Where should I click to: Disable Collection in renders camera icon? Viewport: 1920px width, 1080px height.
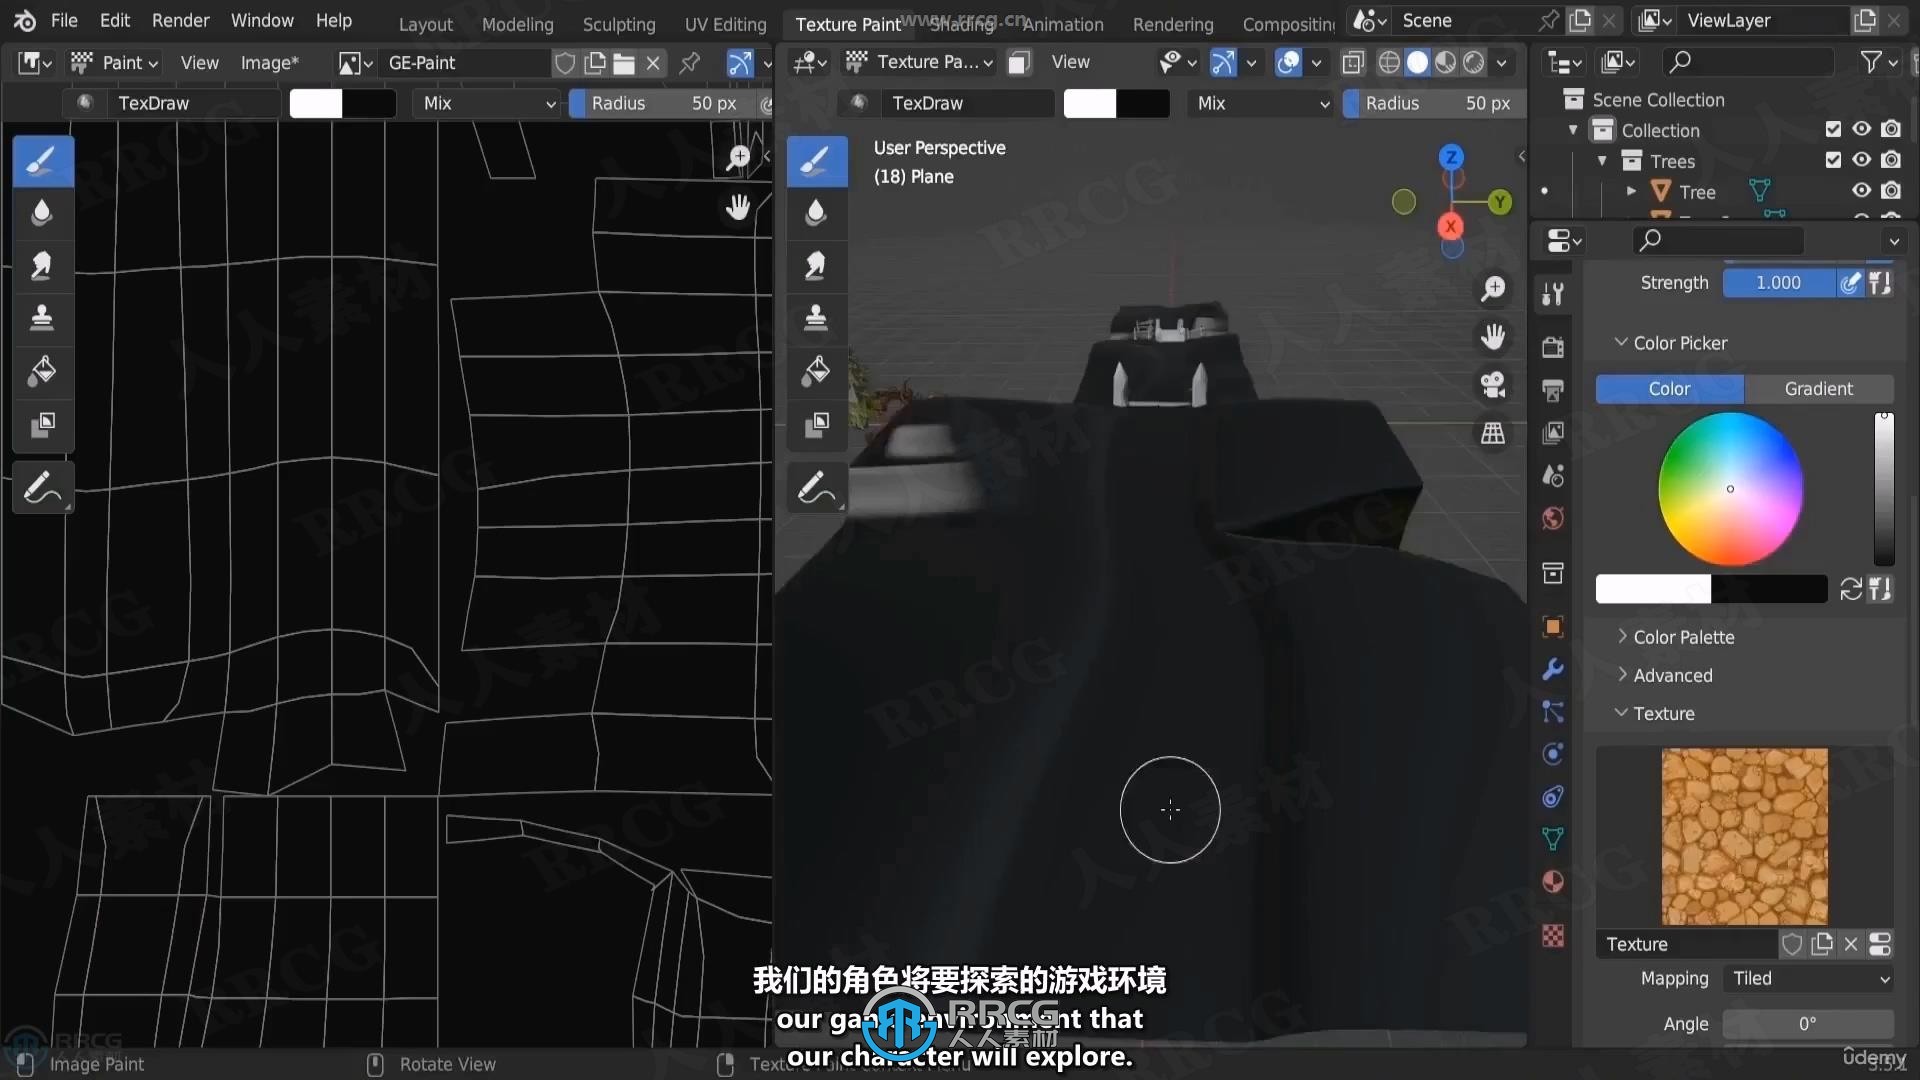tap(1891, 129)
